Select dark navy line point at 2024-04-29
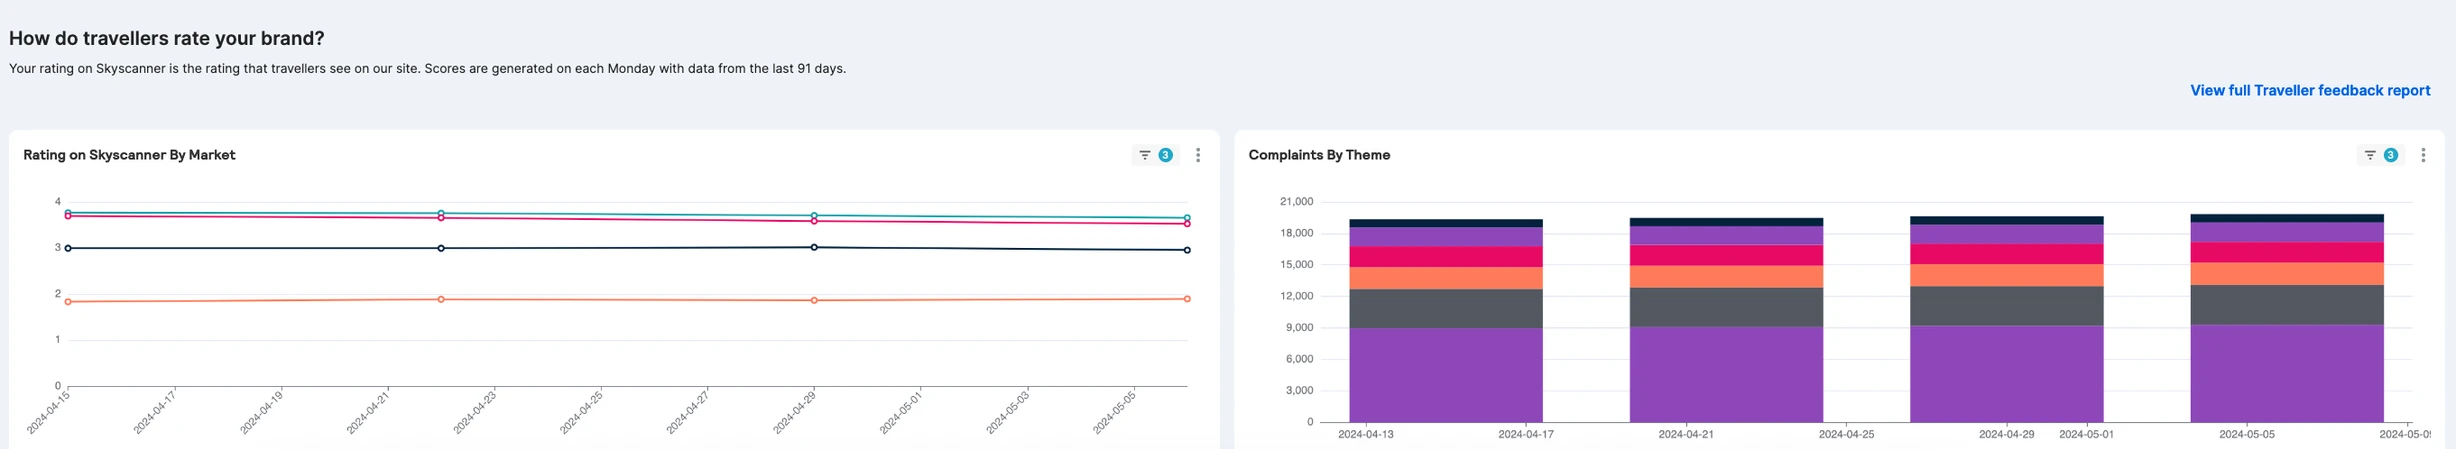Viewport: 2456px width, 449px height. 814,247
